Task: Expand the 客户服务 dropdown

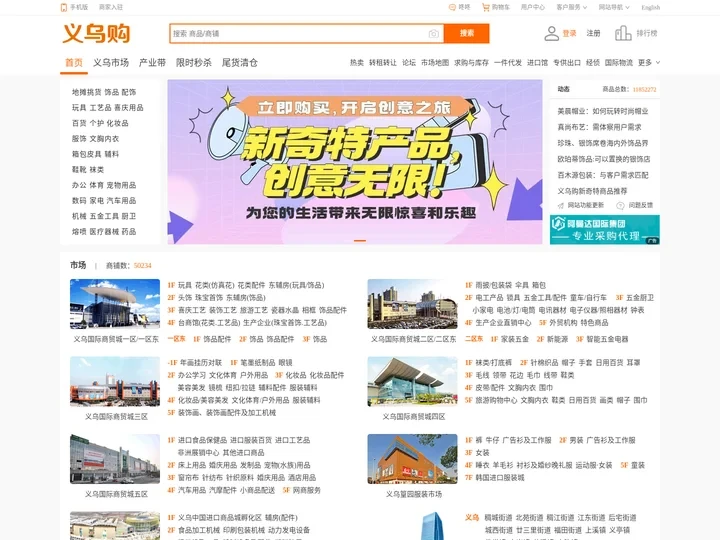Action: [571, 7]
